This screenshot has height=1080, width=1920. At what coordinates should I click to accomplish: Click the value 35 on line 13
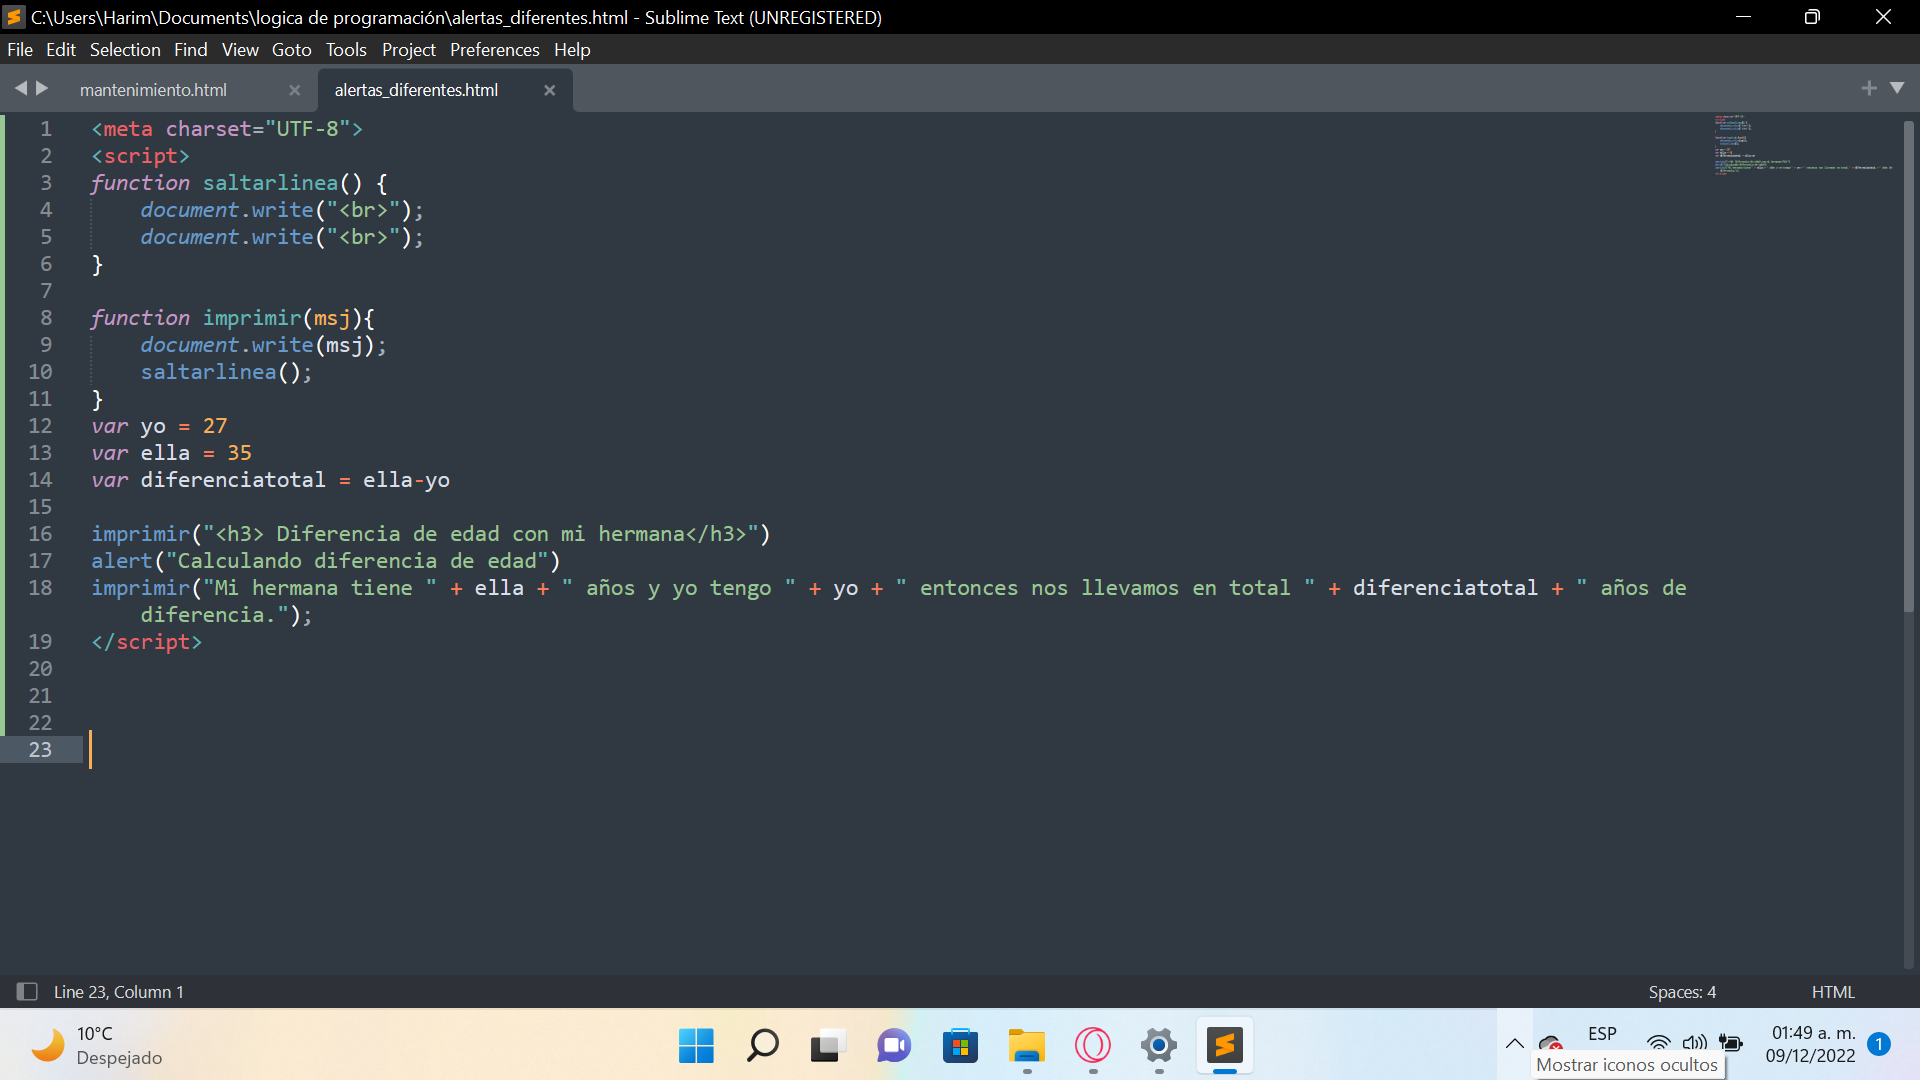[x=239, y=453]
